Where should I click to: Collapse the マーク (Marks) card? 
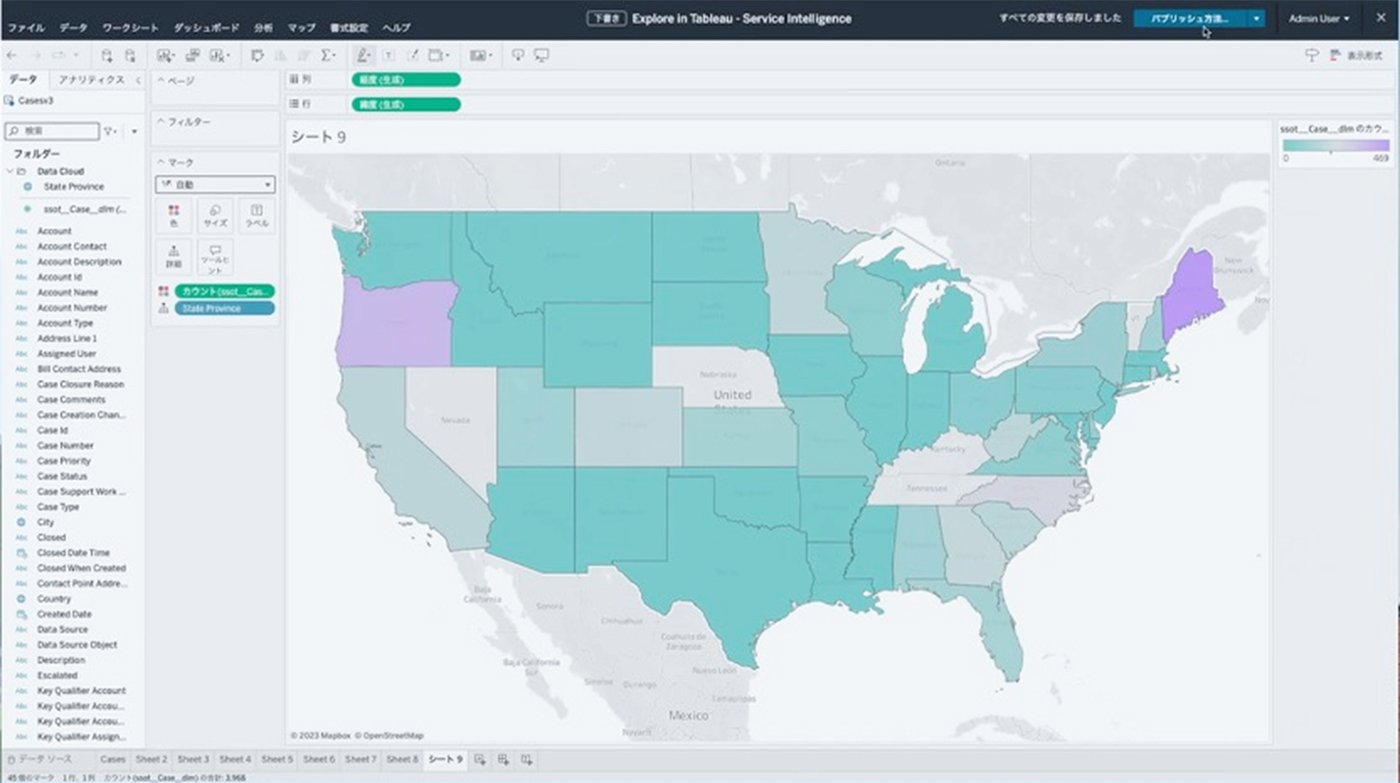click(x=160, y=162)
